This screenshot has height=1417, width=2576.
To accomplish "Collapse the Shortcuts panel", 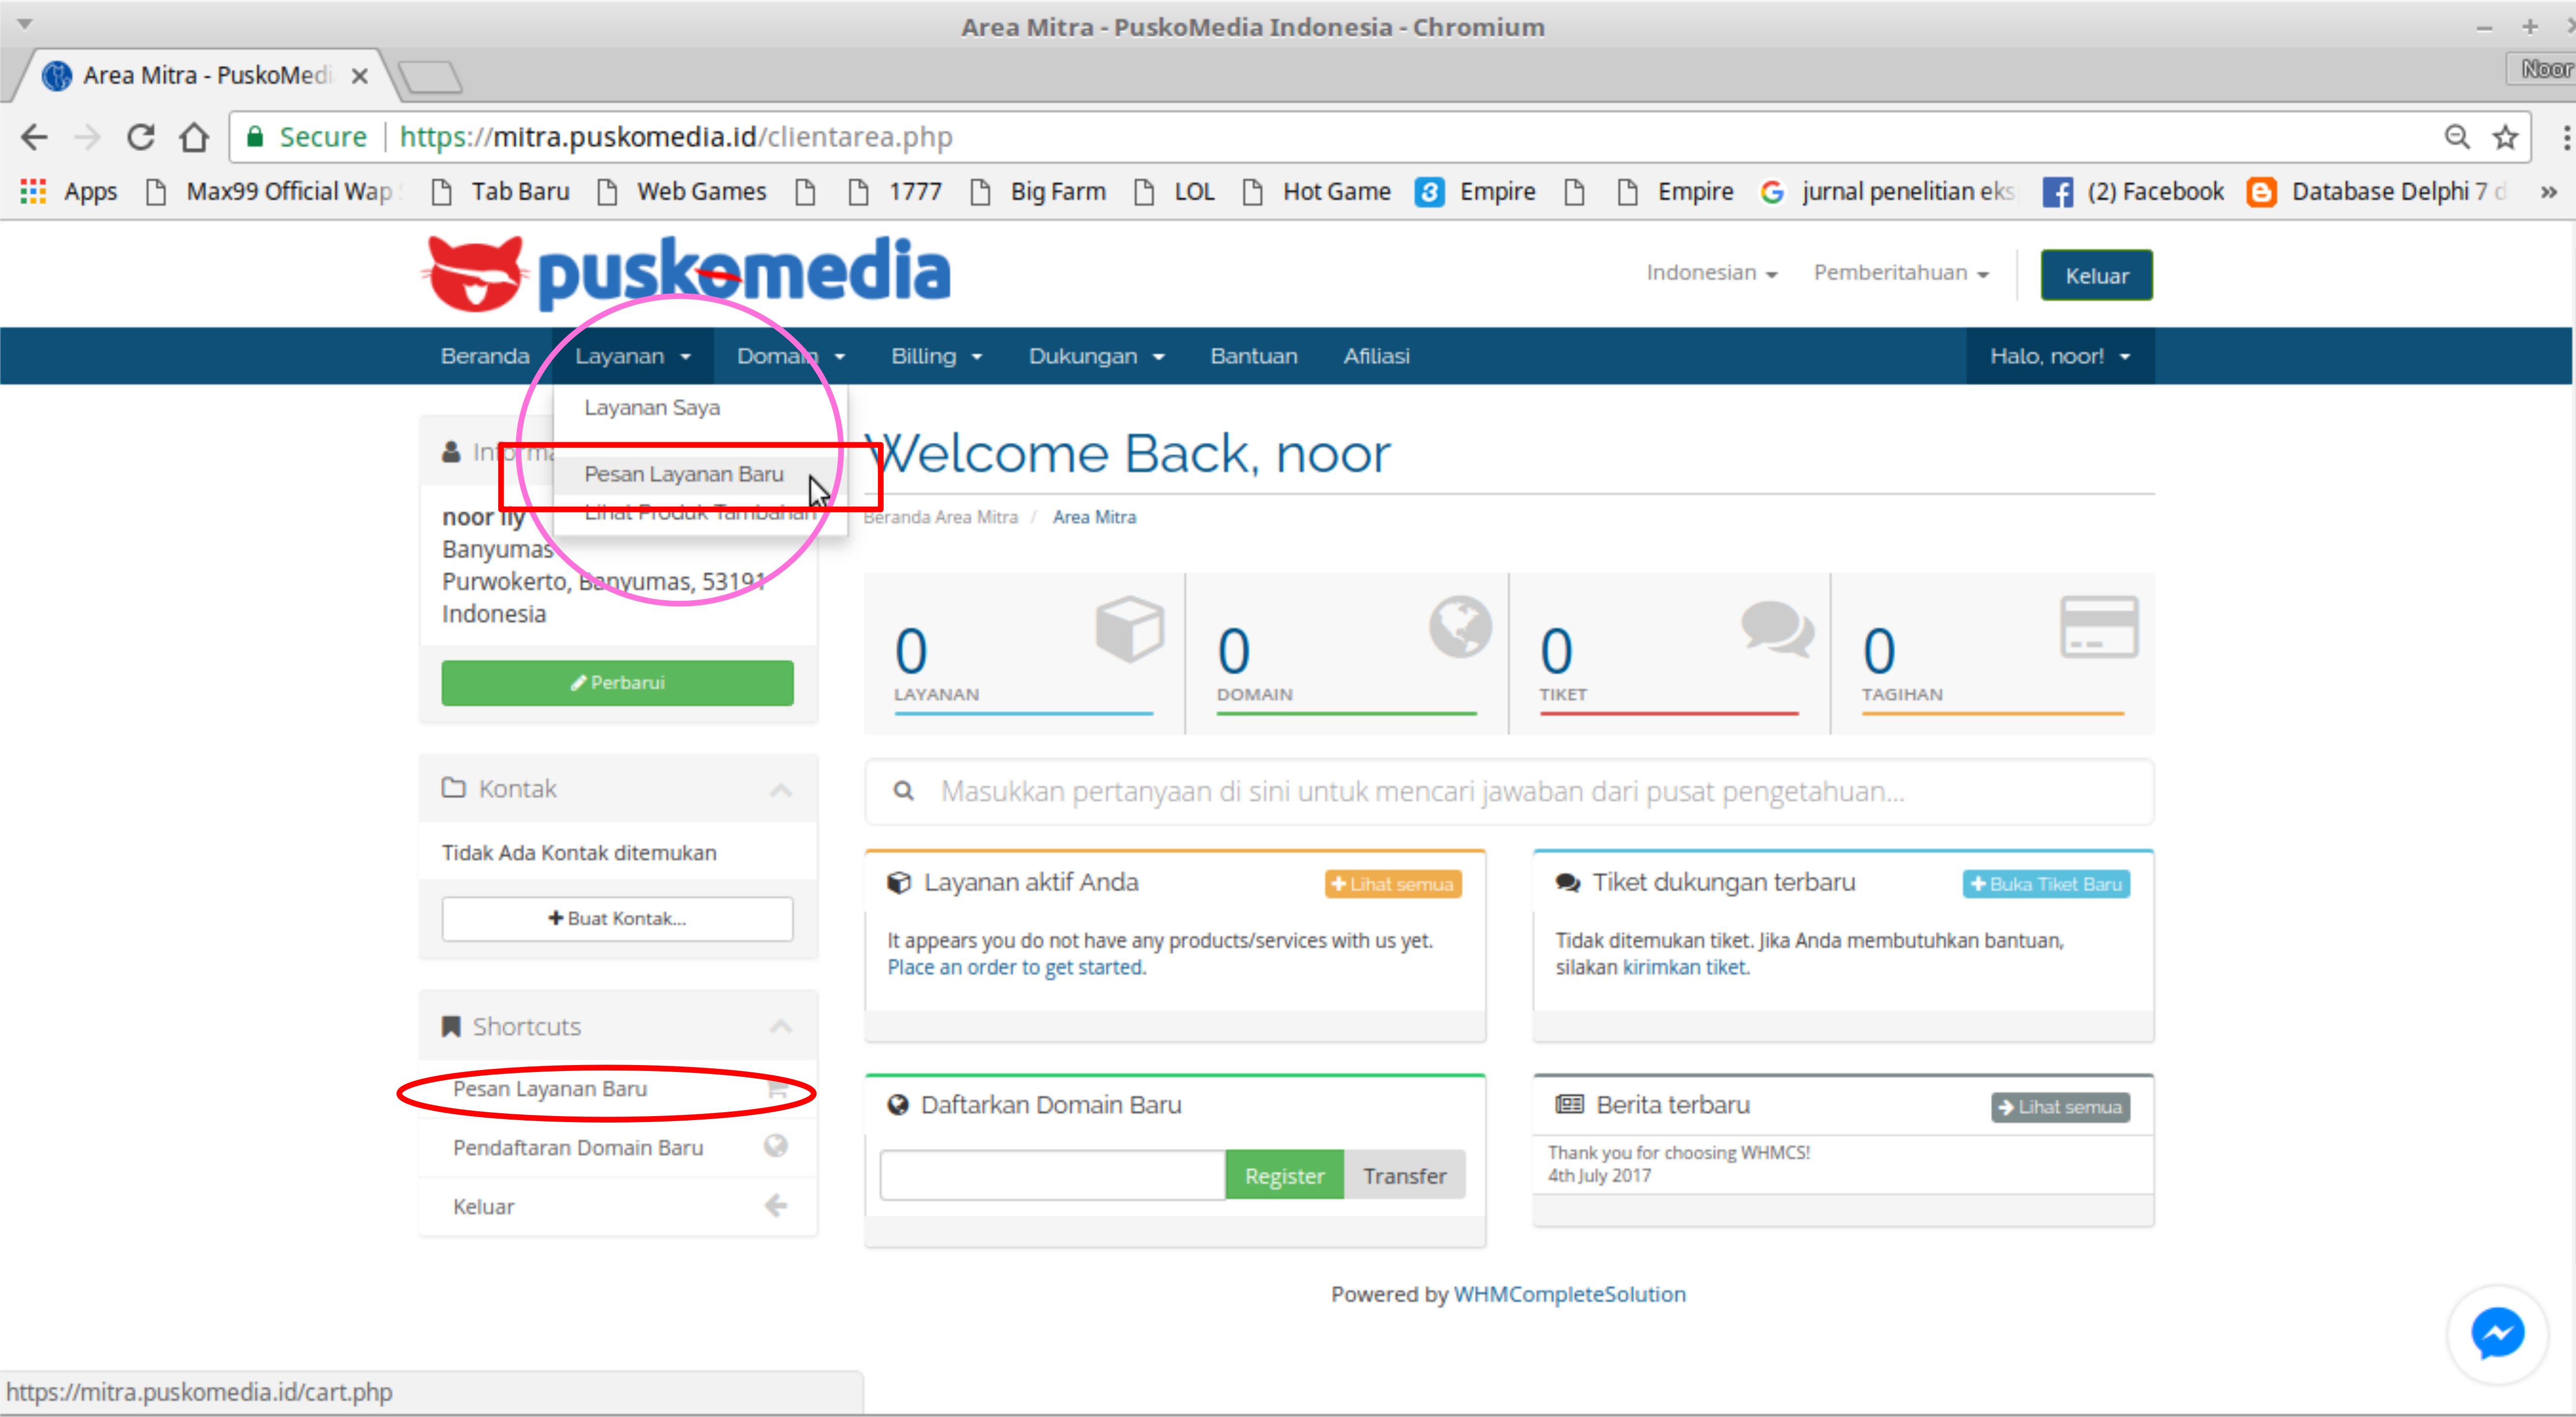I will [x=781, y=1026].
